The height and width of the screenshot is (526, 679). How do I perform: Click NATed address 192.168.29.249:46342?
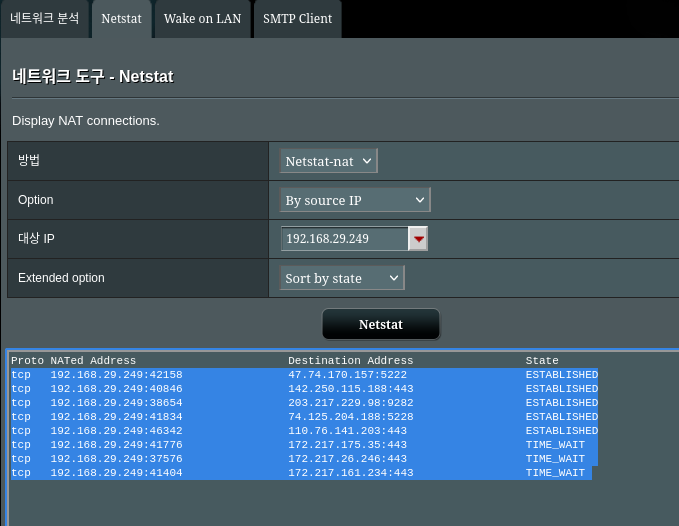pyautogui.click(x=116, y=431)
